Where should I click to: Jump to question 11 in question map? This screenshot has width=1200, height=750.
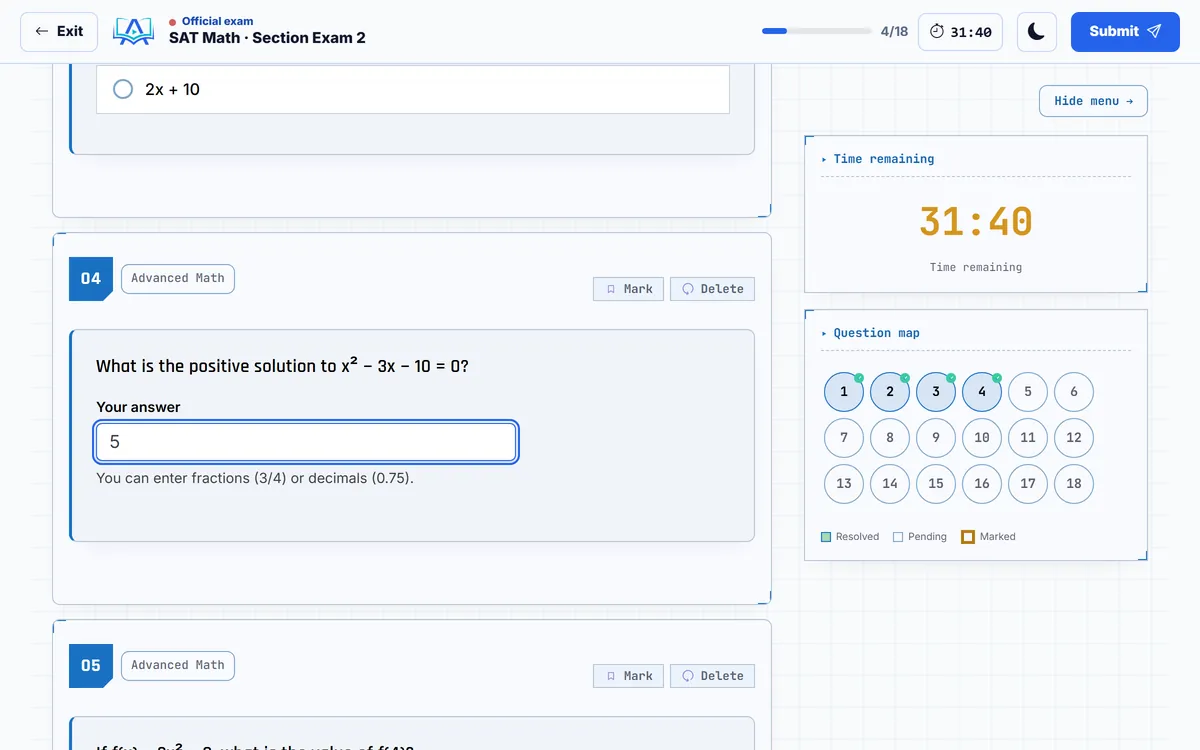[x=1028, y=438]
